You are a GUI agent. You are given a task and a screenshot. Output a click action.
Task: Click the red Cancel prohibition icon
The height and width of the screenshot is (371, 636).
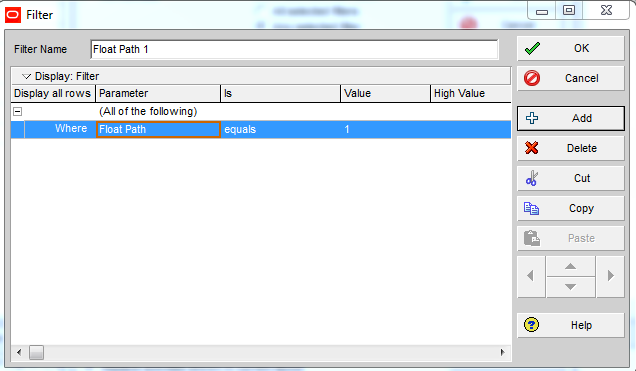pyautogui.click(x=532, y=78)
